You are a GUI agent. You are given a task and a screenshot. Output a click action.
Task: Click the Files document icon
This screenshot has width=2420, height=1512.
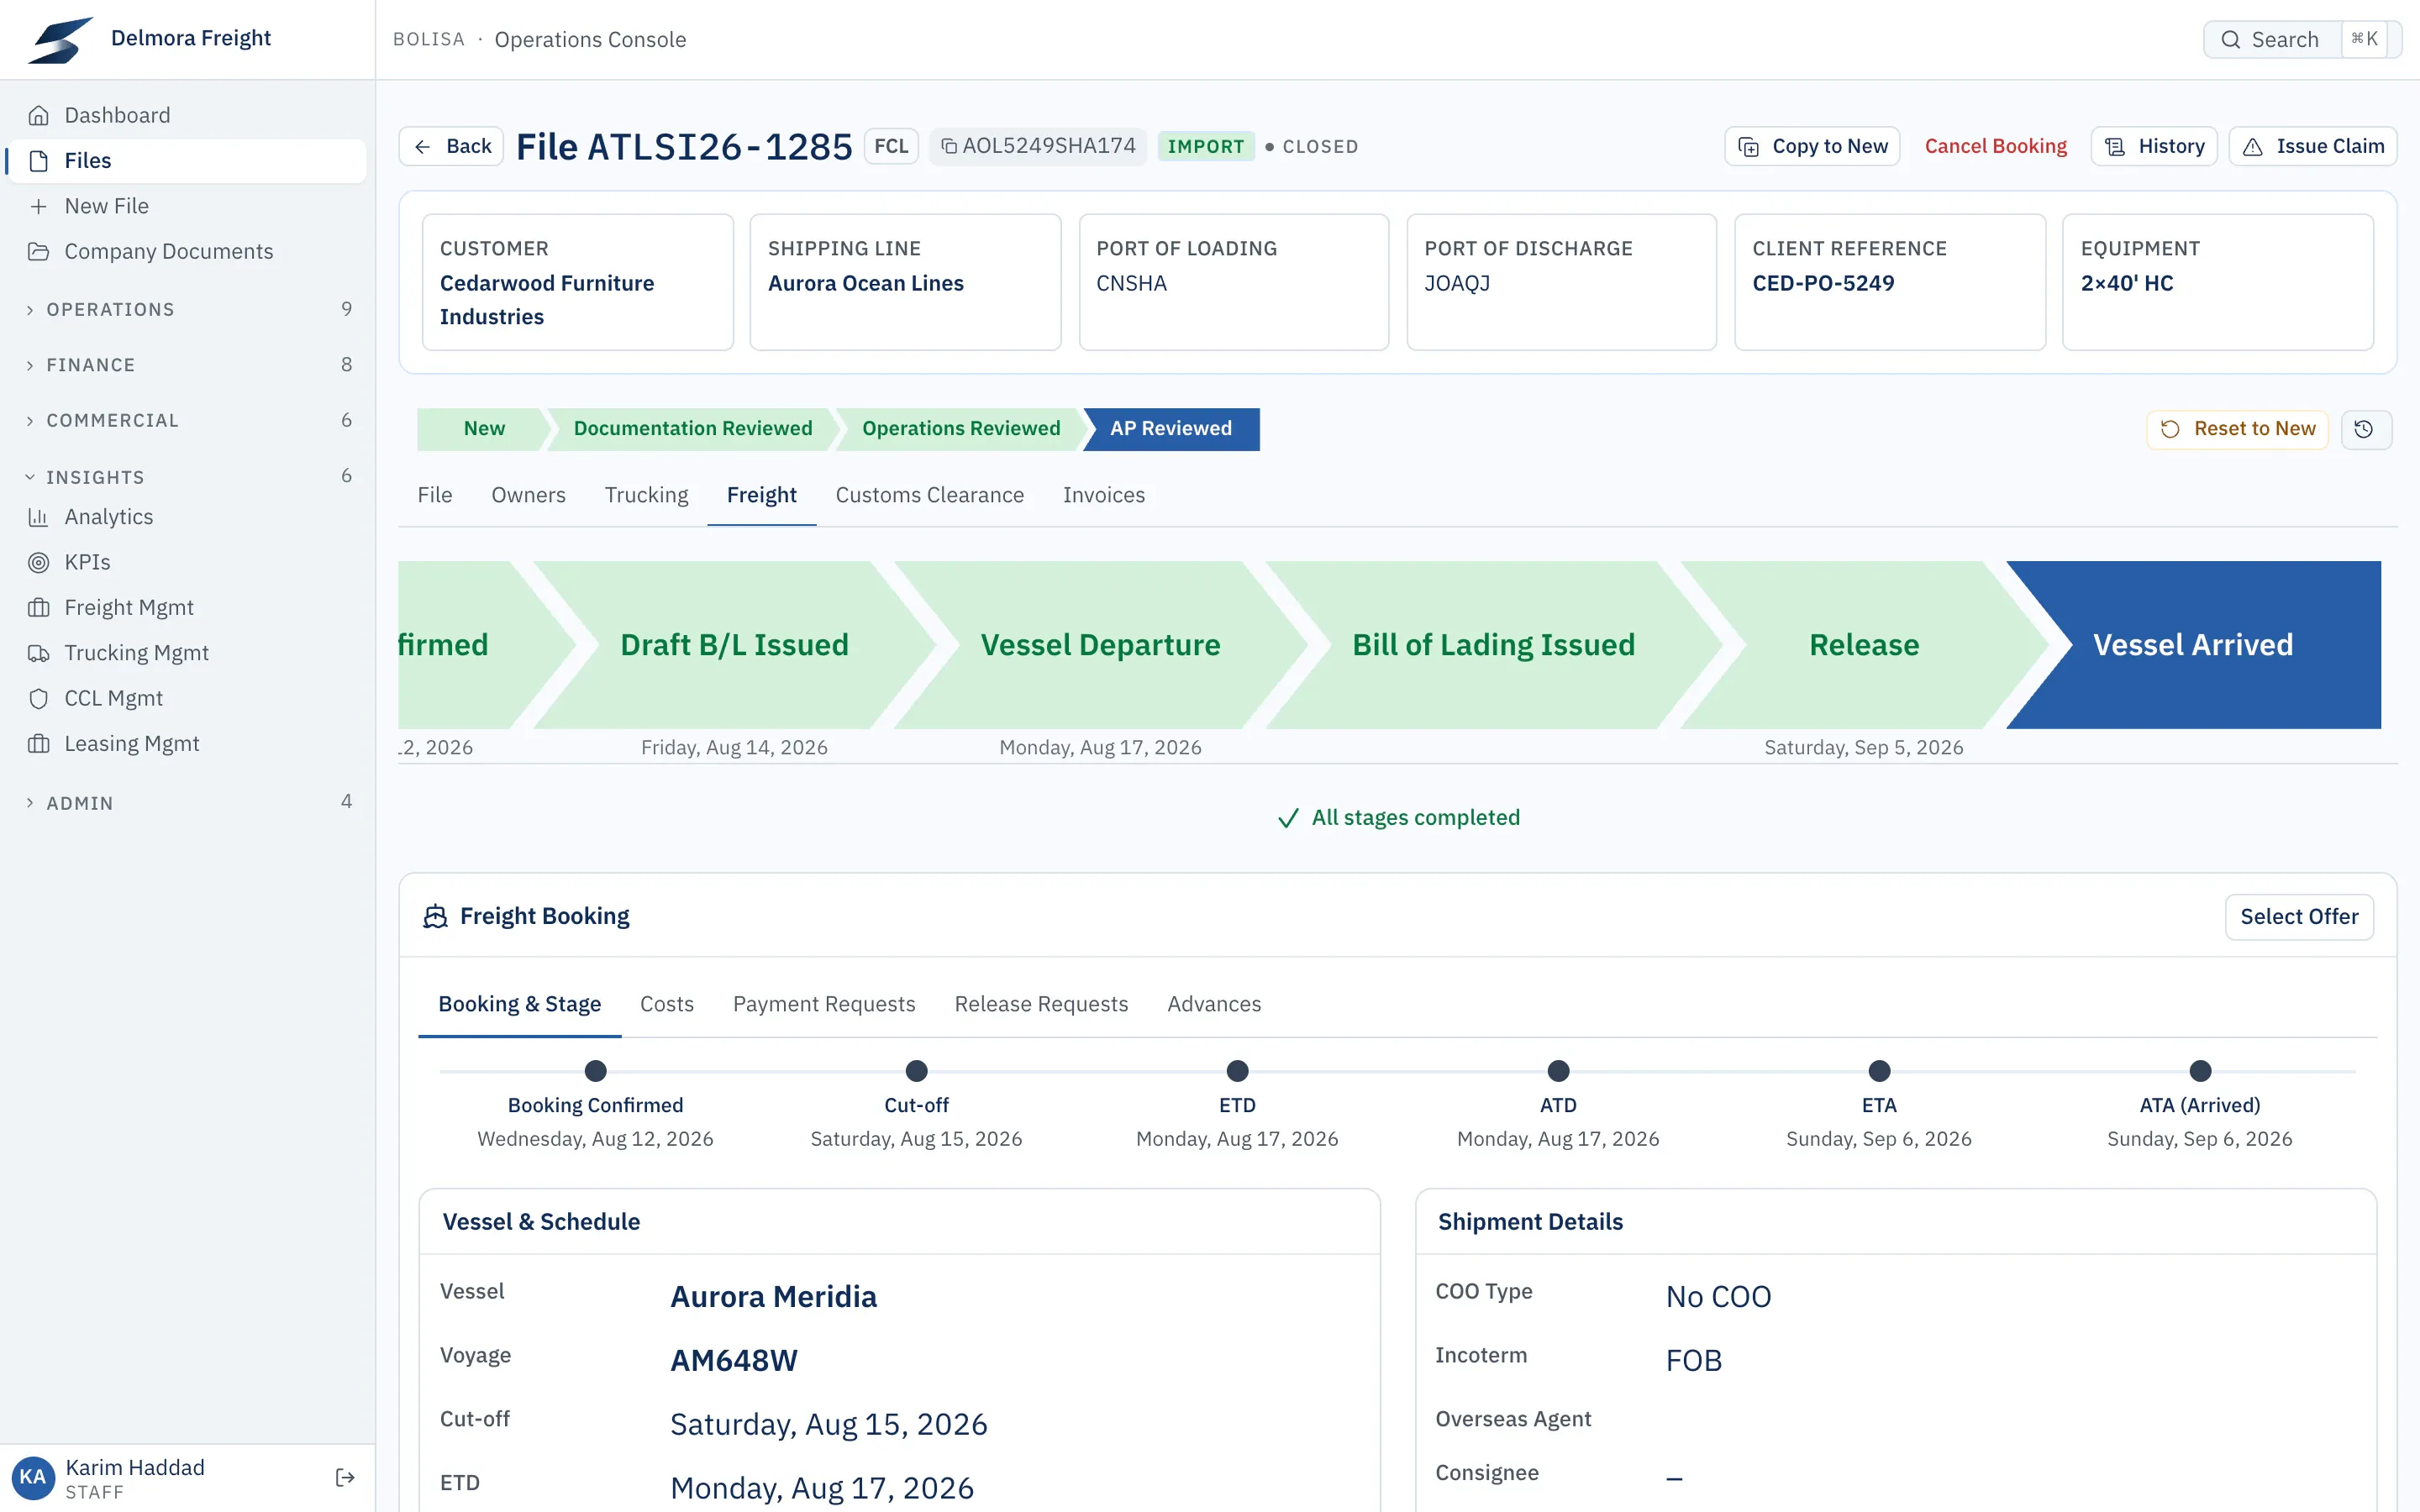39,160
